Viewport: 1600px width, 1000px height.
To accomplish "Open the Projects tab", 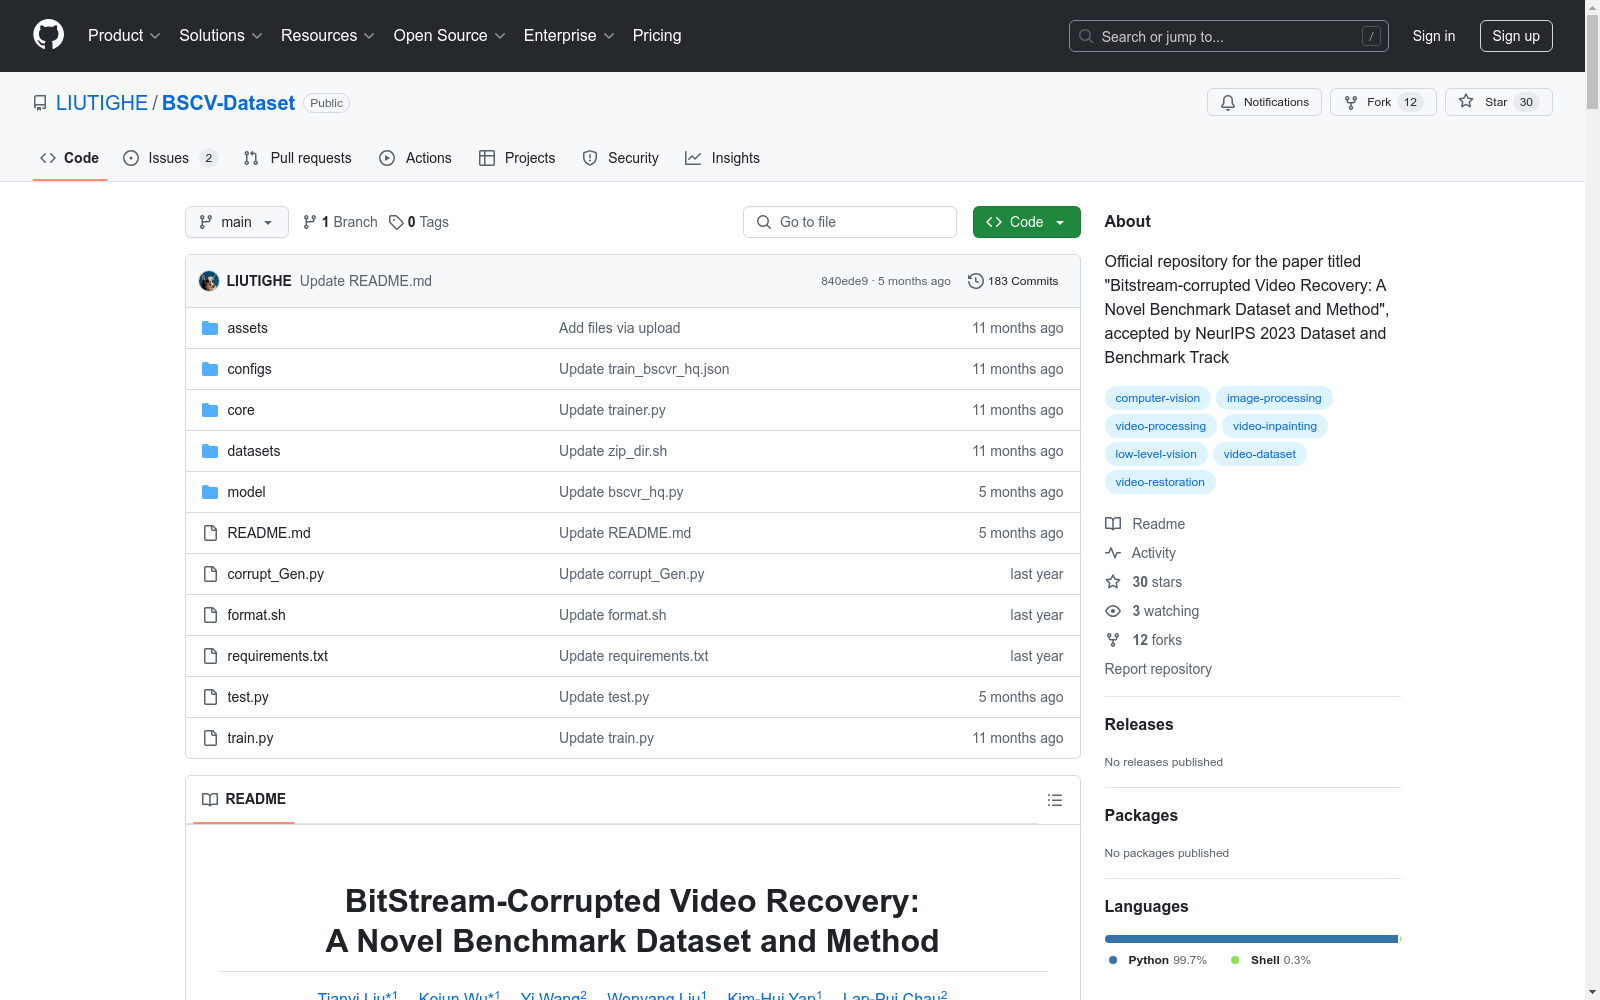I will click(517, 158).
